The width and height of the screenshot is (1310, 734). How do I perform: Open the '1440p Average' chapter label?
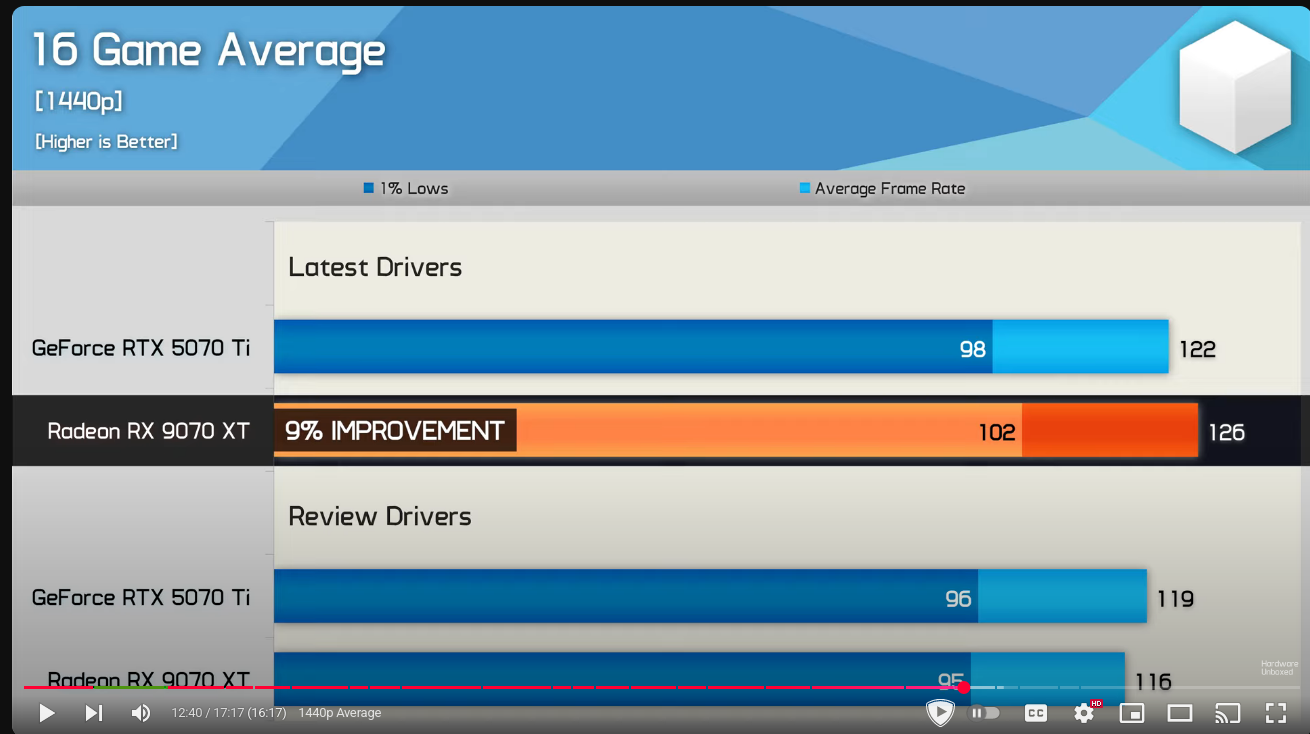[x=340, y=713]
